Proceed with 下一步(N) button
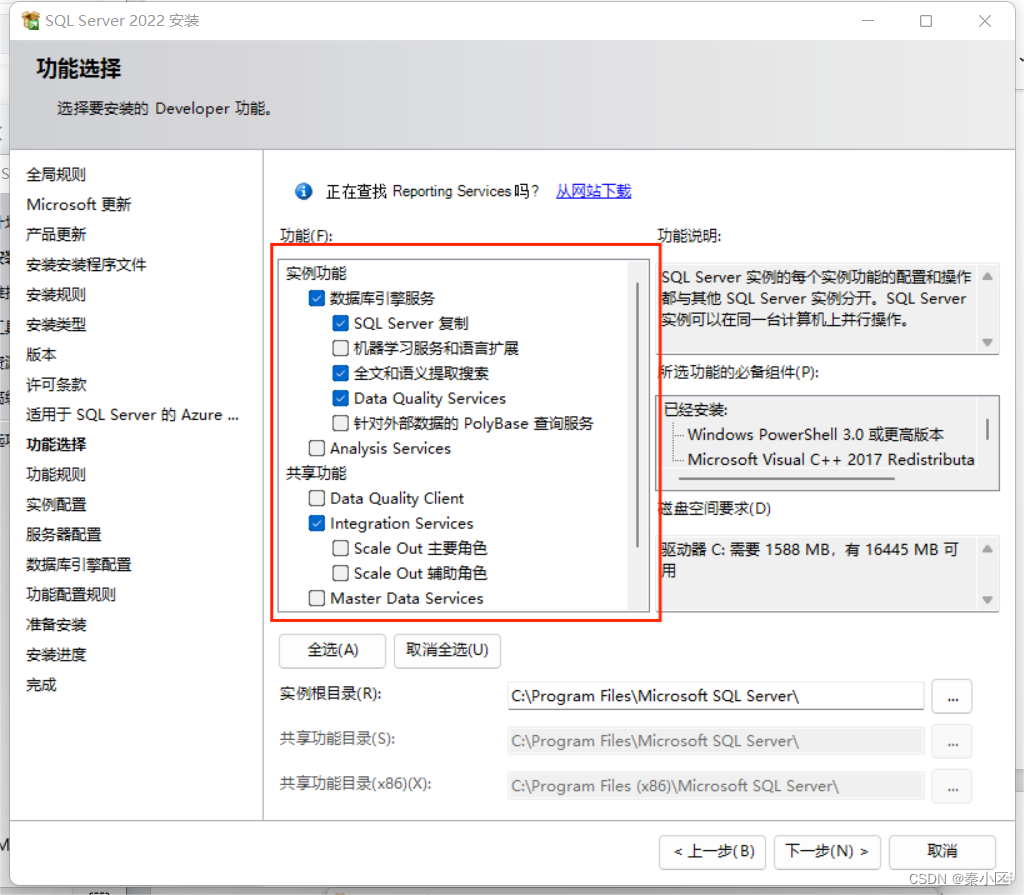 tap(827, 852)
